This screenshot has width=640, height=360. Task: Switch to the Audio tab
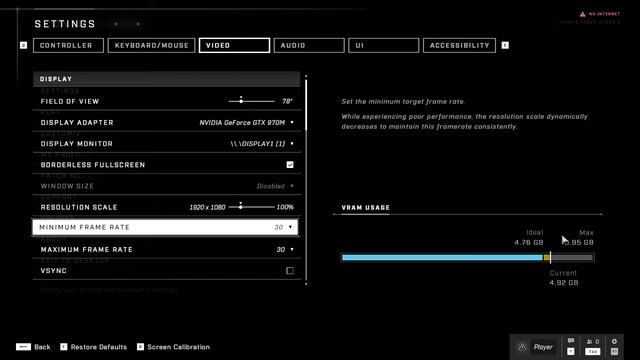pyautogui.click(x=309, y=45)
